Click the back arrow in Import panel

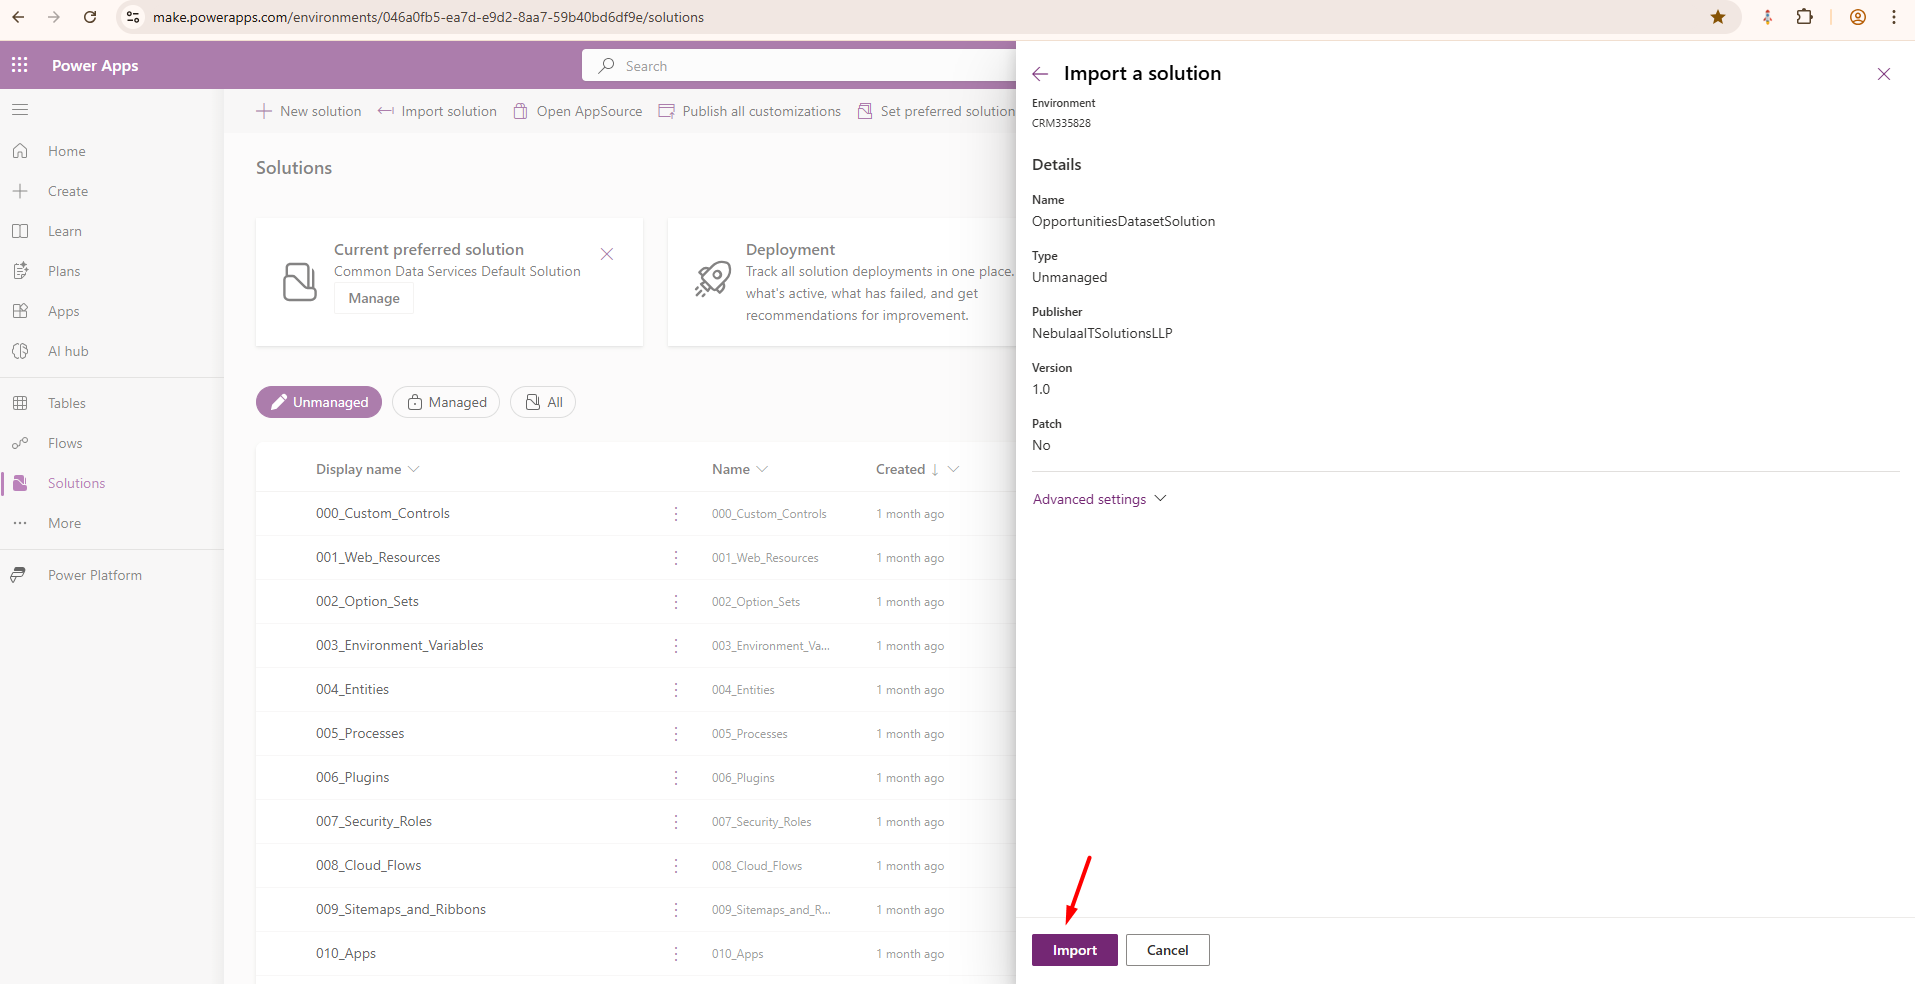[1040, 74]
